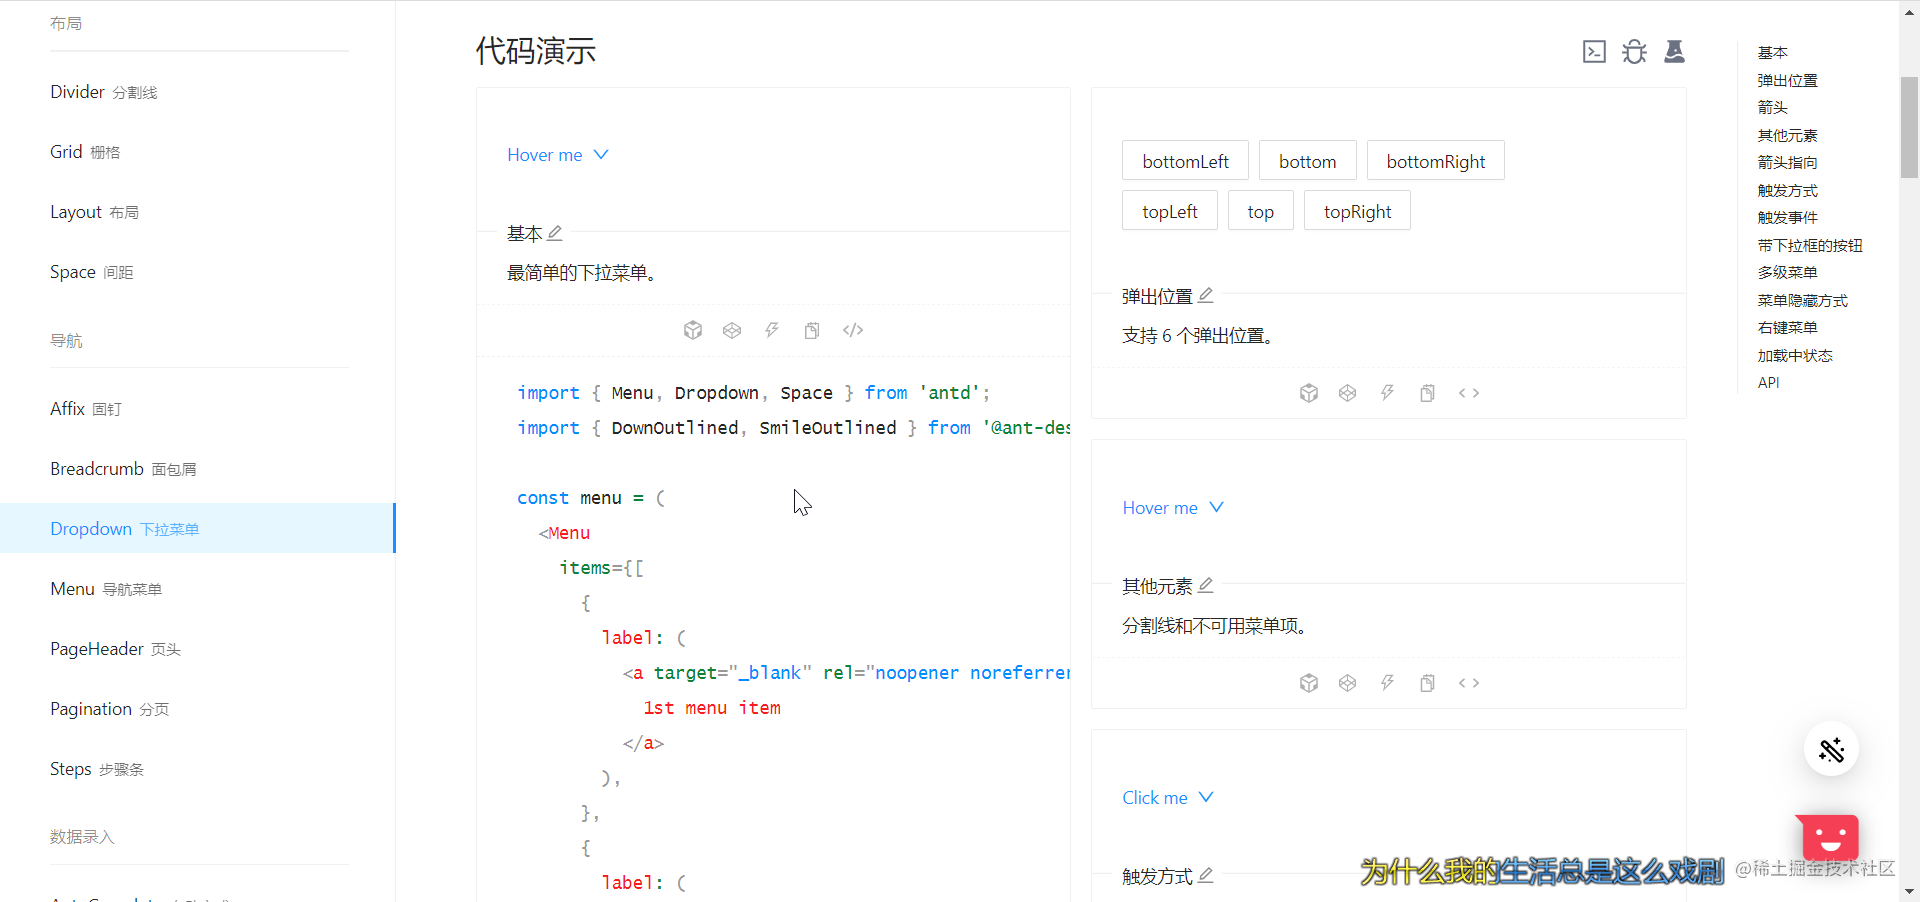1920x902 pixels.
Task: Click the scrollbar down arrow
Action: [x=1909, y=892]
